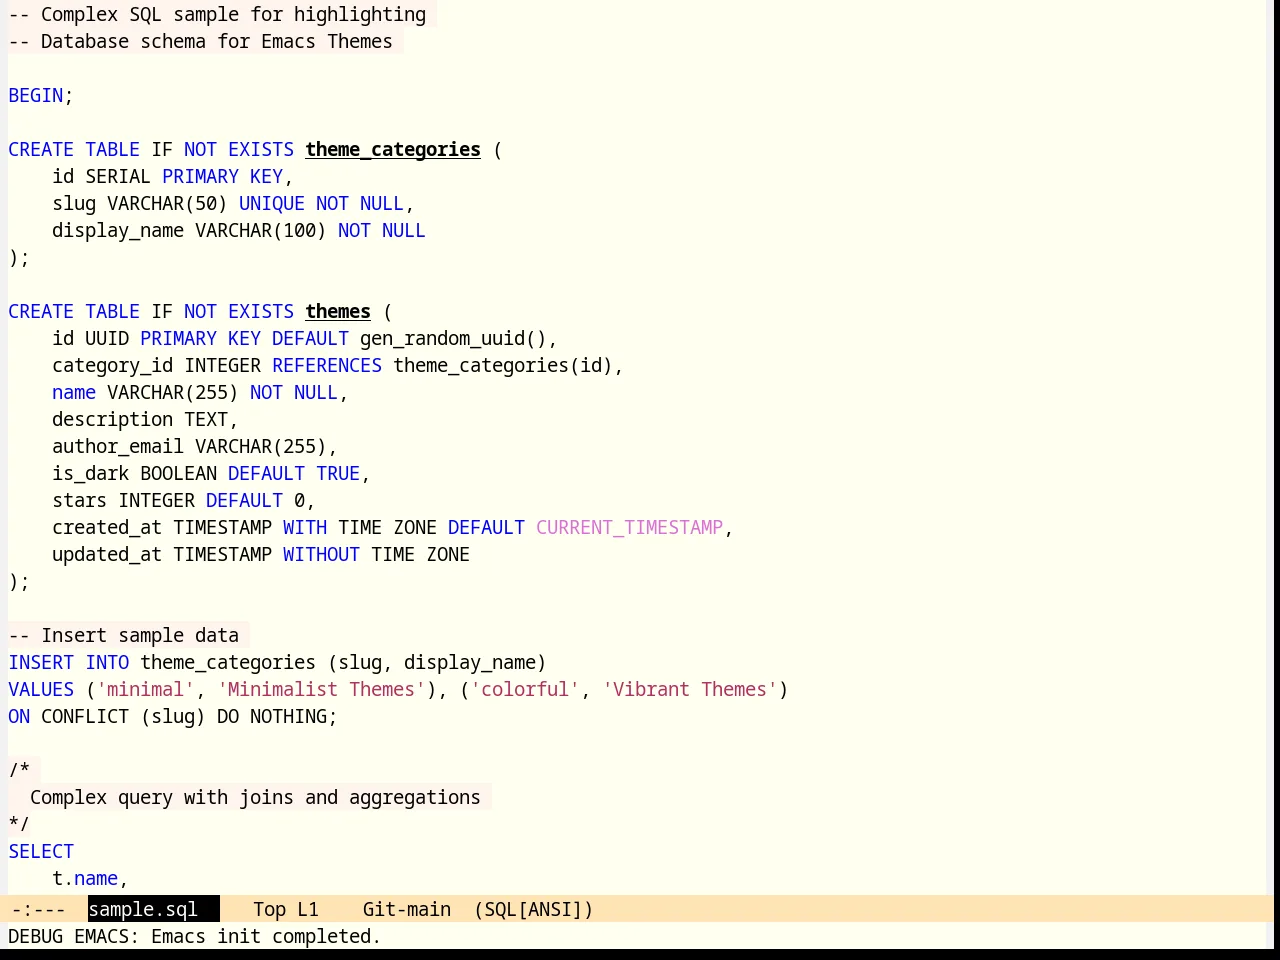Click stars INTEGER column line

184,500
